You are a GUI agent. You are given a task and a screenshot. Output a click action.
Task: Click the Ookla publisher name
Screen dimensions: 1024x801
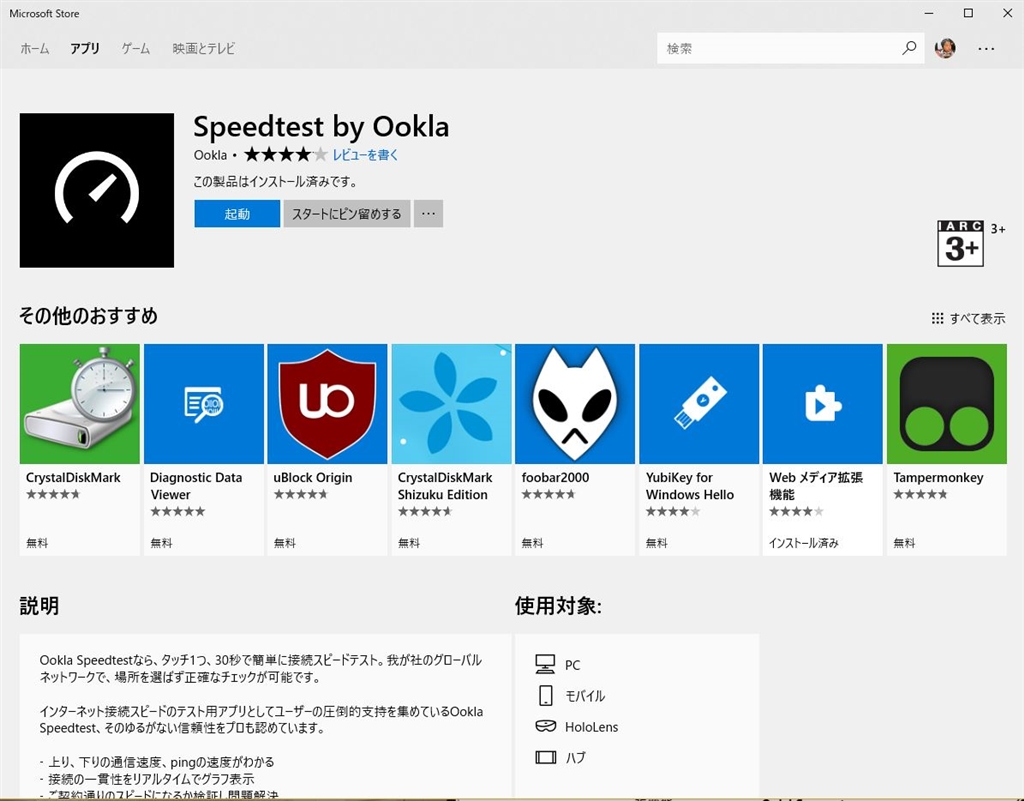pyautogui.click(x=210, y=155)
